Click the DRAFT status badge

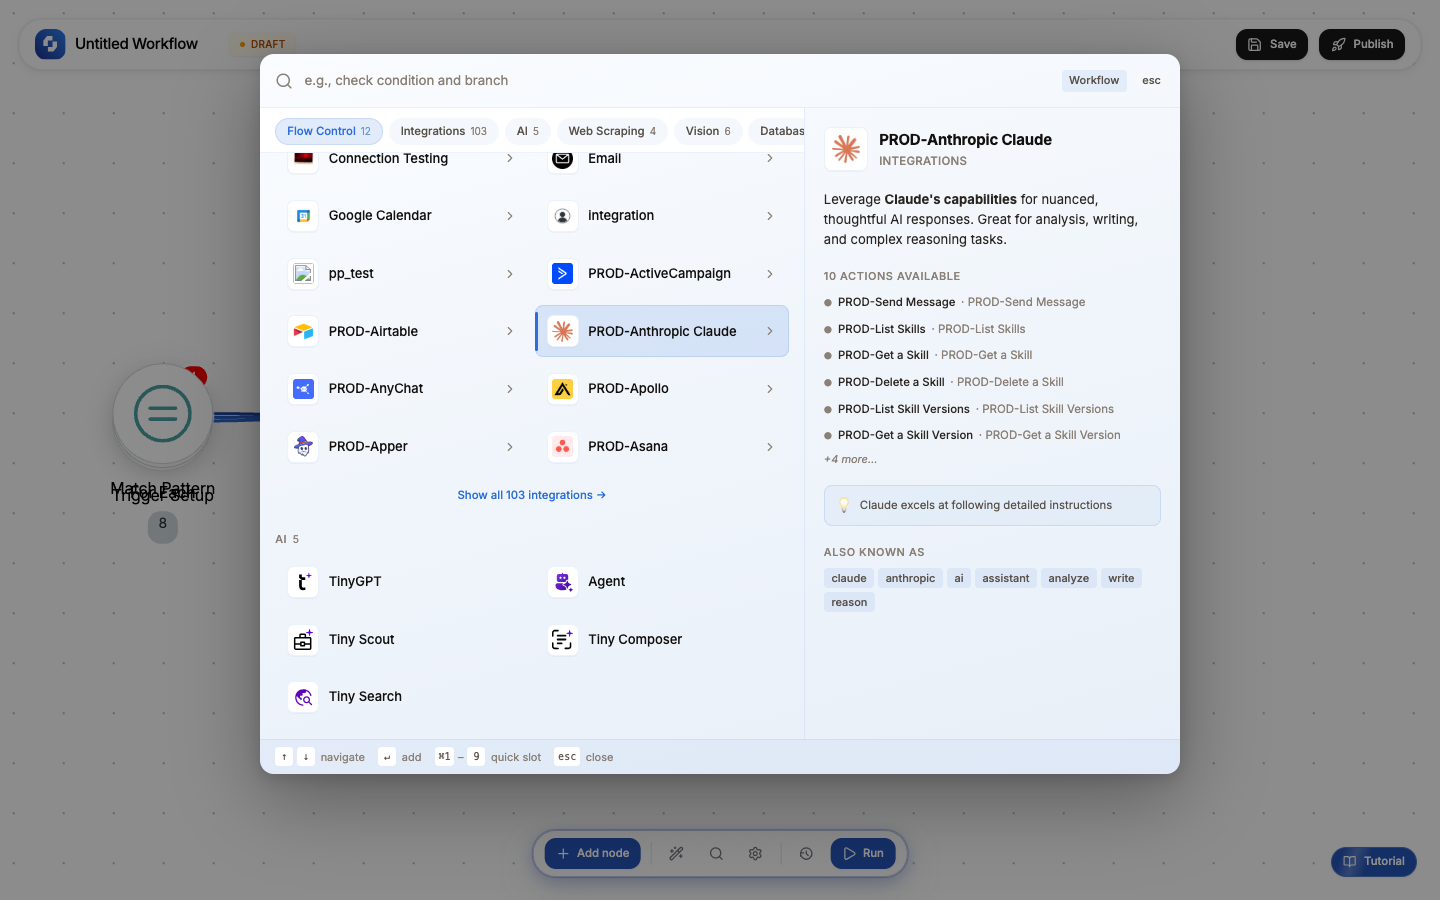coord(263,44)
